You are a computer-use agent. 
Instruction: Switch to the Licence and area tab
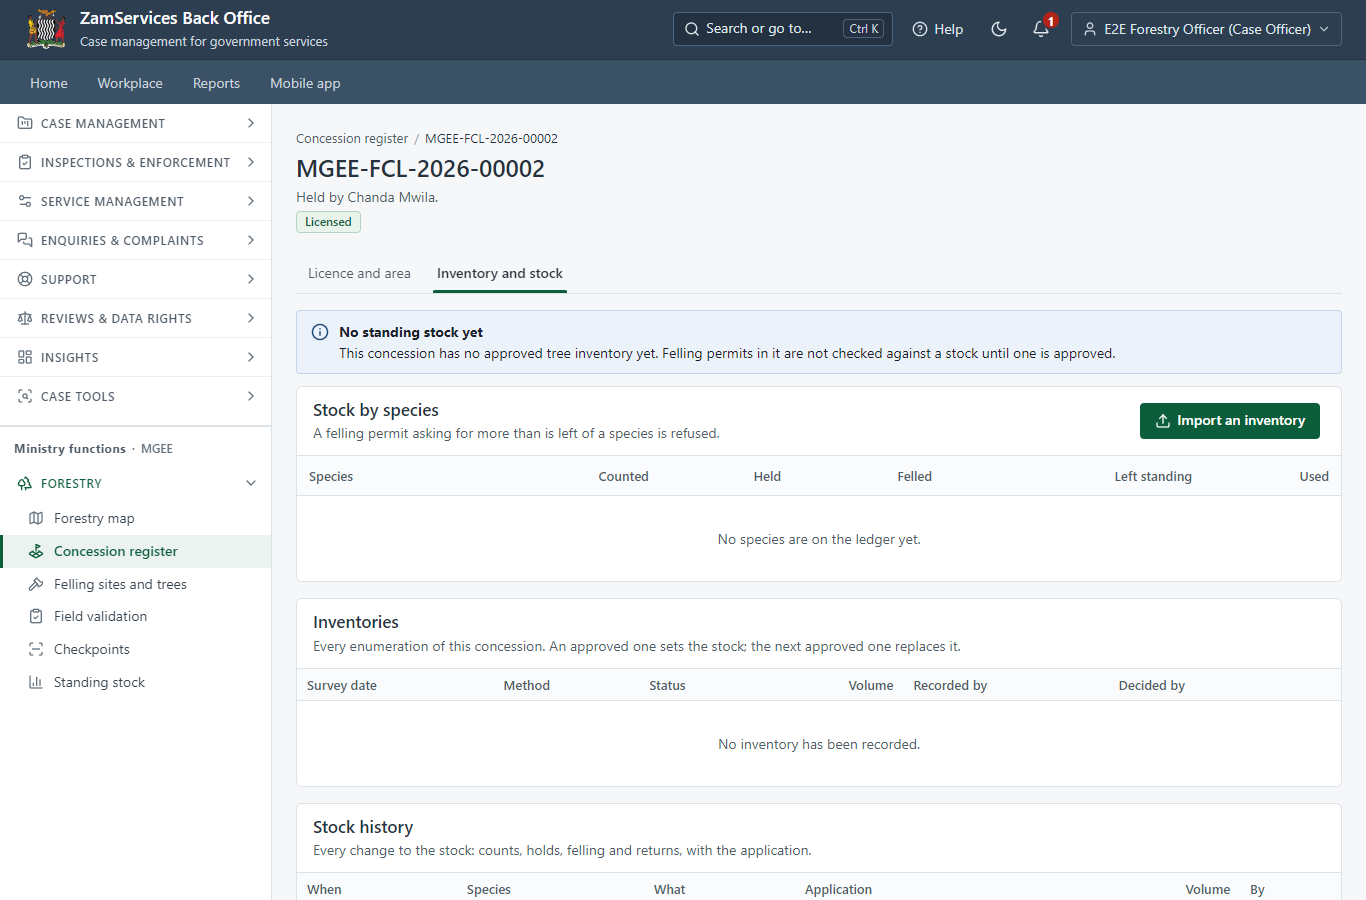pos(359,273)
